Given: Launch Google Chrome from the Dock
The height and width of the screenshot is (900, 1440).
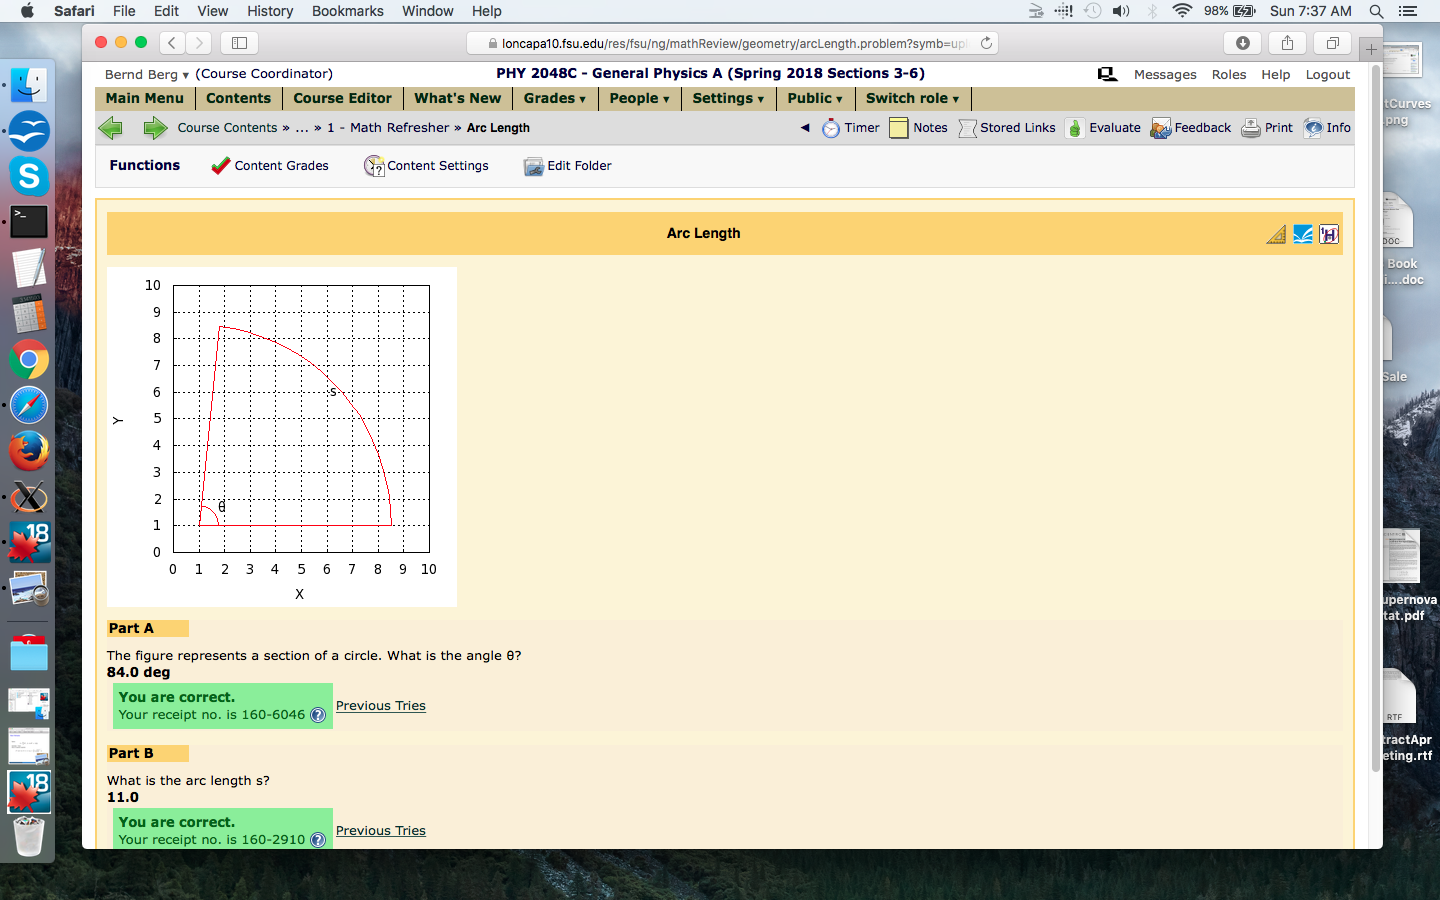Looking at the screenshot, I should click(29, 360).
